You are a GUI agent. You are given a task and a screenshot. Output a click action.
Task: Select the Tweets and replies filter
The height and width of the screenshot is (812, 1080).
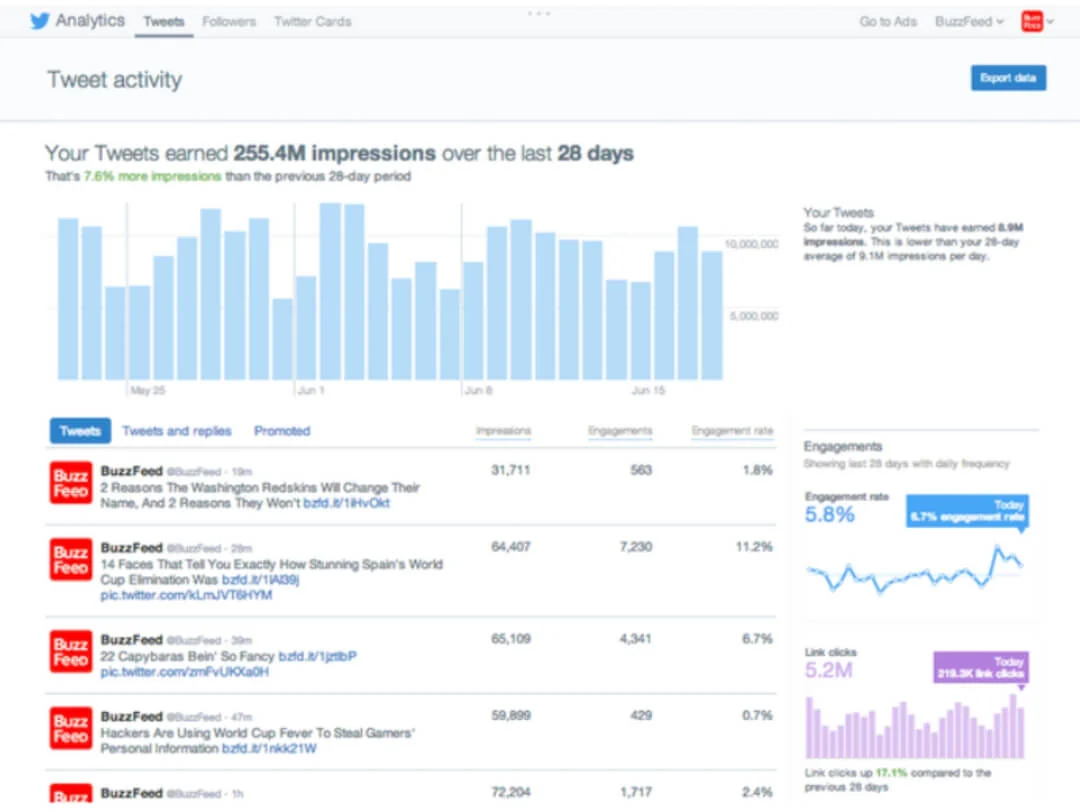pyautogui.click(x=177, y=430)
